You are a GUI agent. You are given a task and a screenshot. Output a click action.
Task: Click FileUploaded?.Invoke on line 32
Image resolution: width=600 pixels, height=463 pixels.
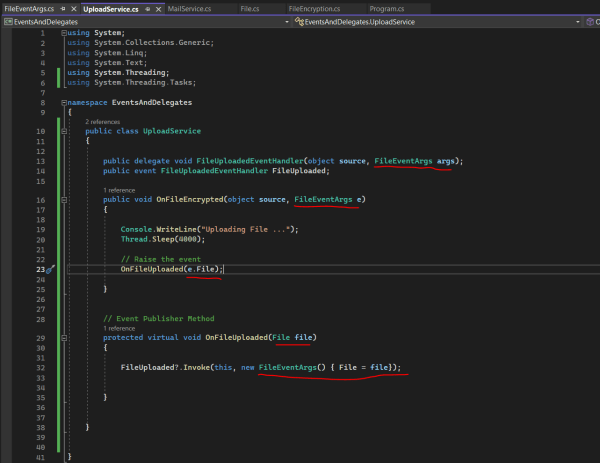click(x=164, y=367)
